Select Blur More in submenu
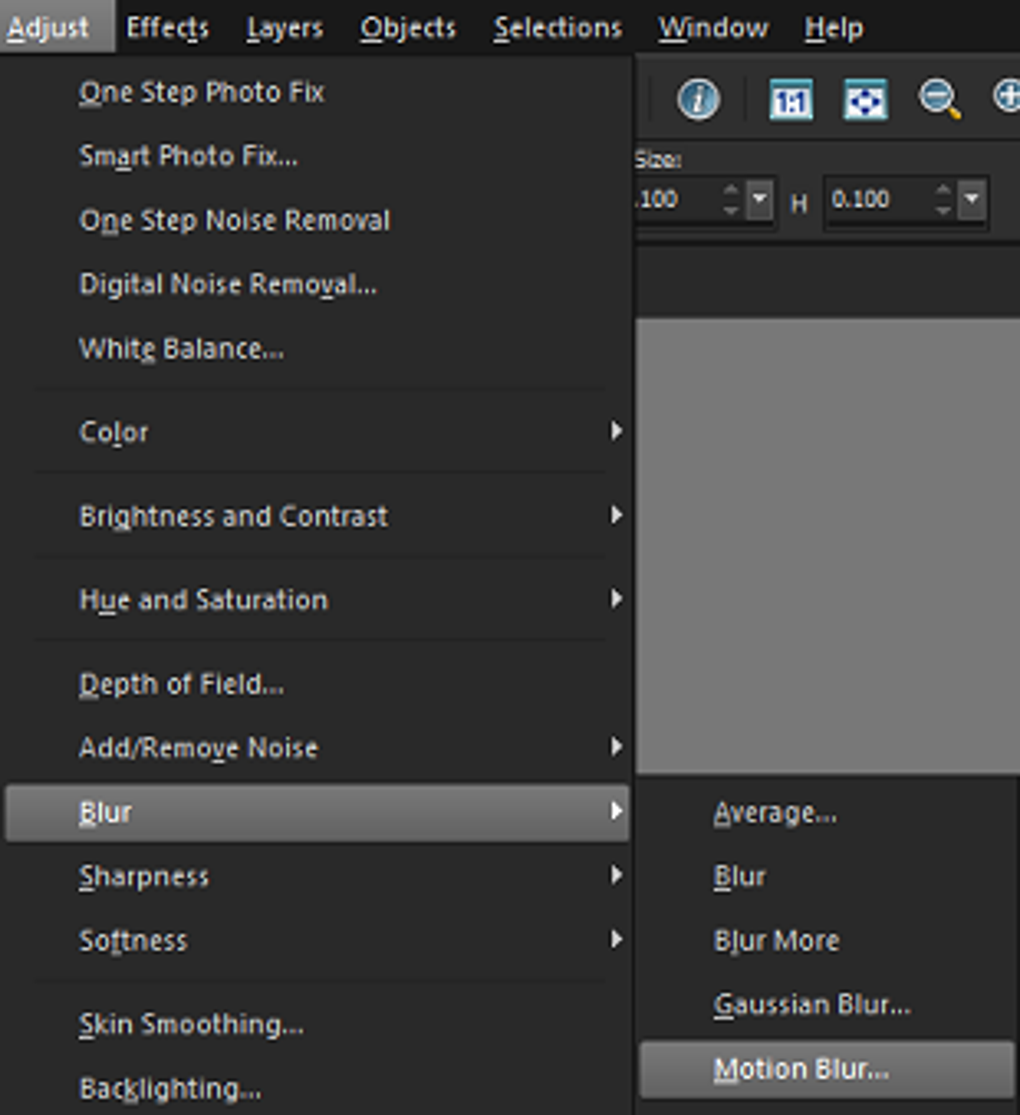The image size is (1020, 1115). [x=776, y=940]
